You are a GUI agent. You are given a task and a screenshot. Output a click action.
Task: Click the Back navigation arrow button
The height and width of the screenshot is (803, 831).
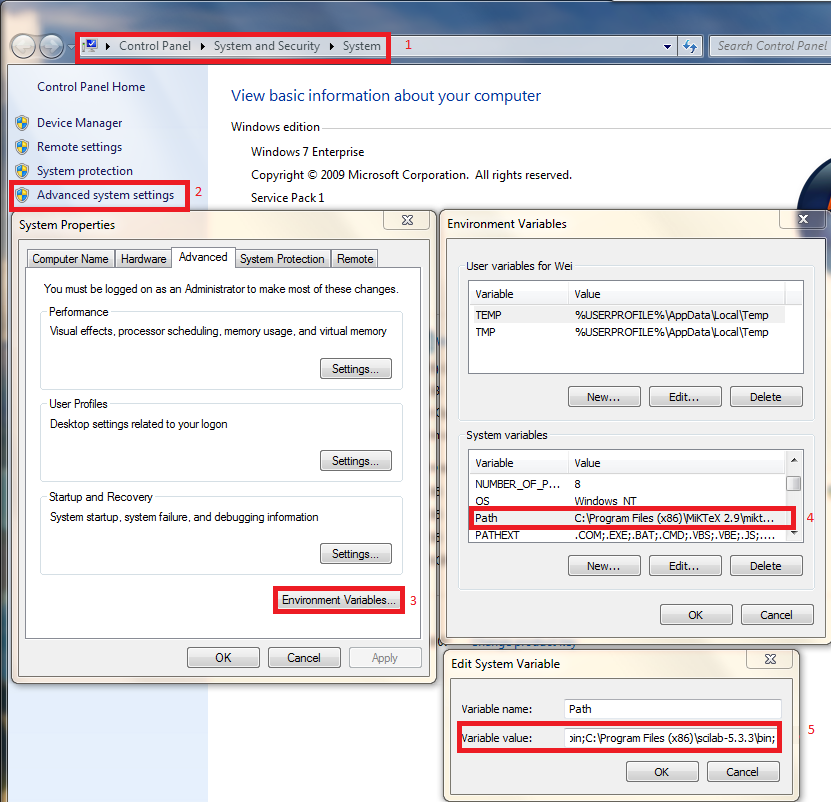23,47
